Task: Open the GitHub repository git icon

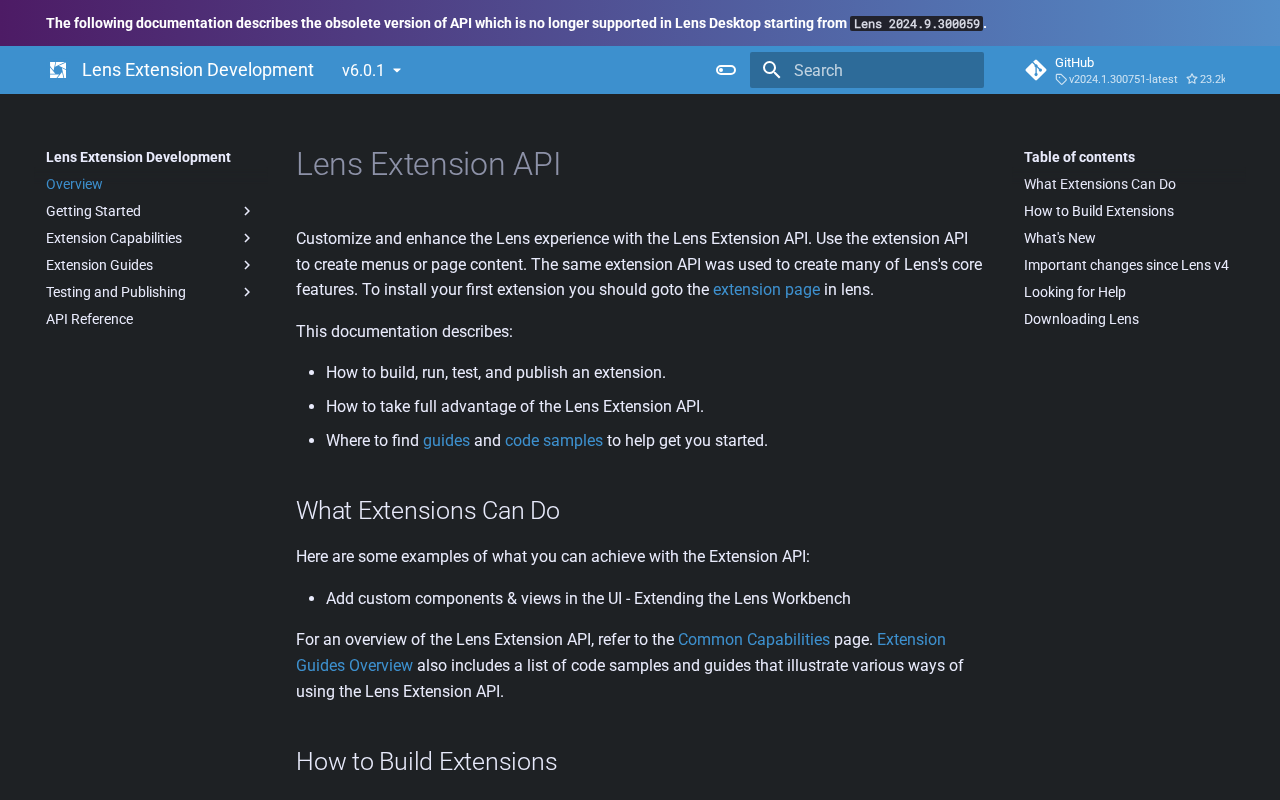Action: tap(1036, 70)
